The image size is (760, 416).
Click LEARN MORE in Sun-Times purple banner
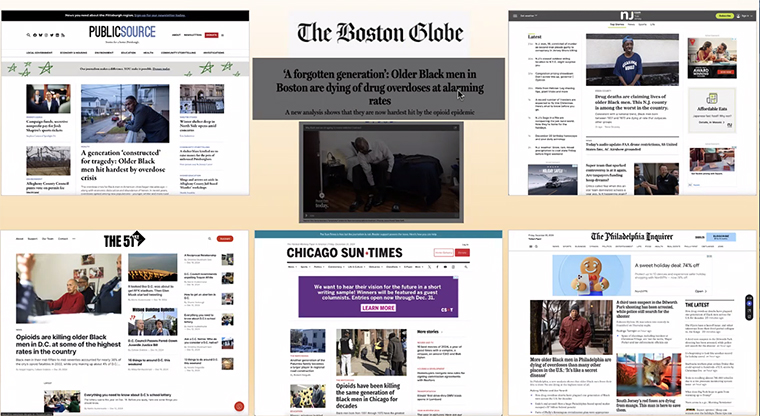point(378,308)
